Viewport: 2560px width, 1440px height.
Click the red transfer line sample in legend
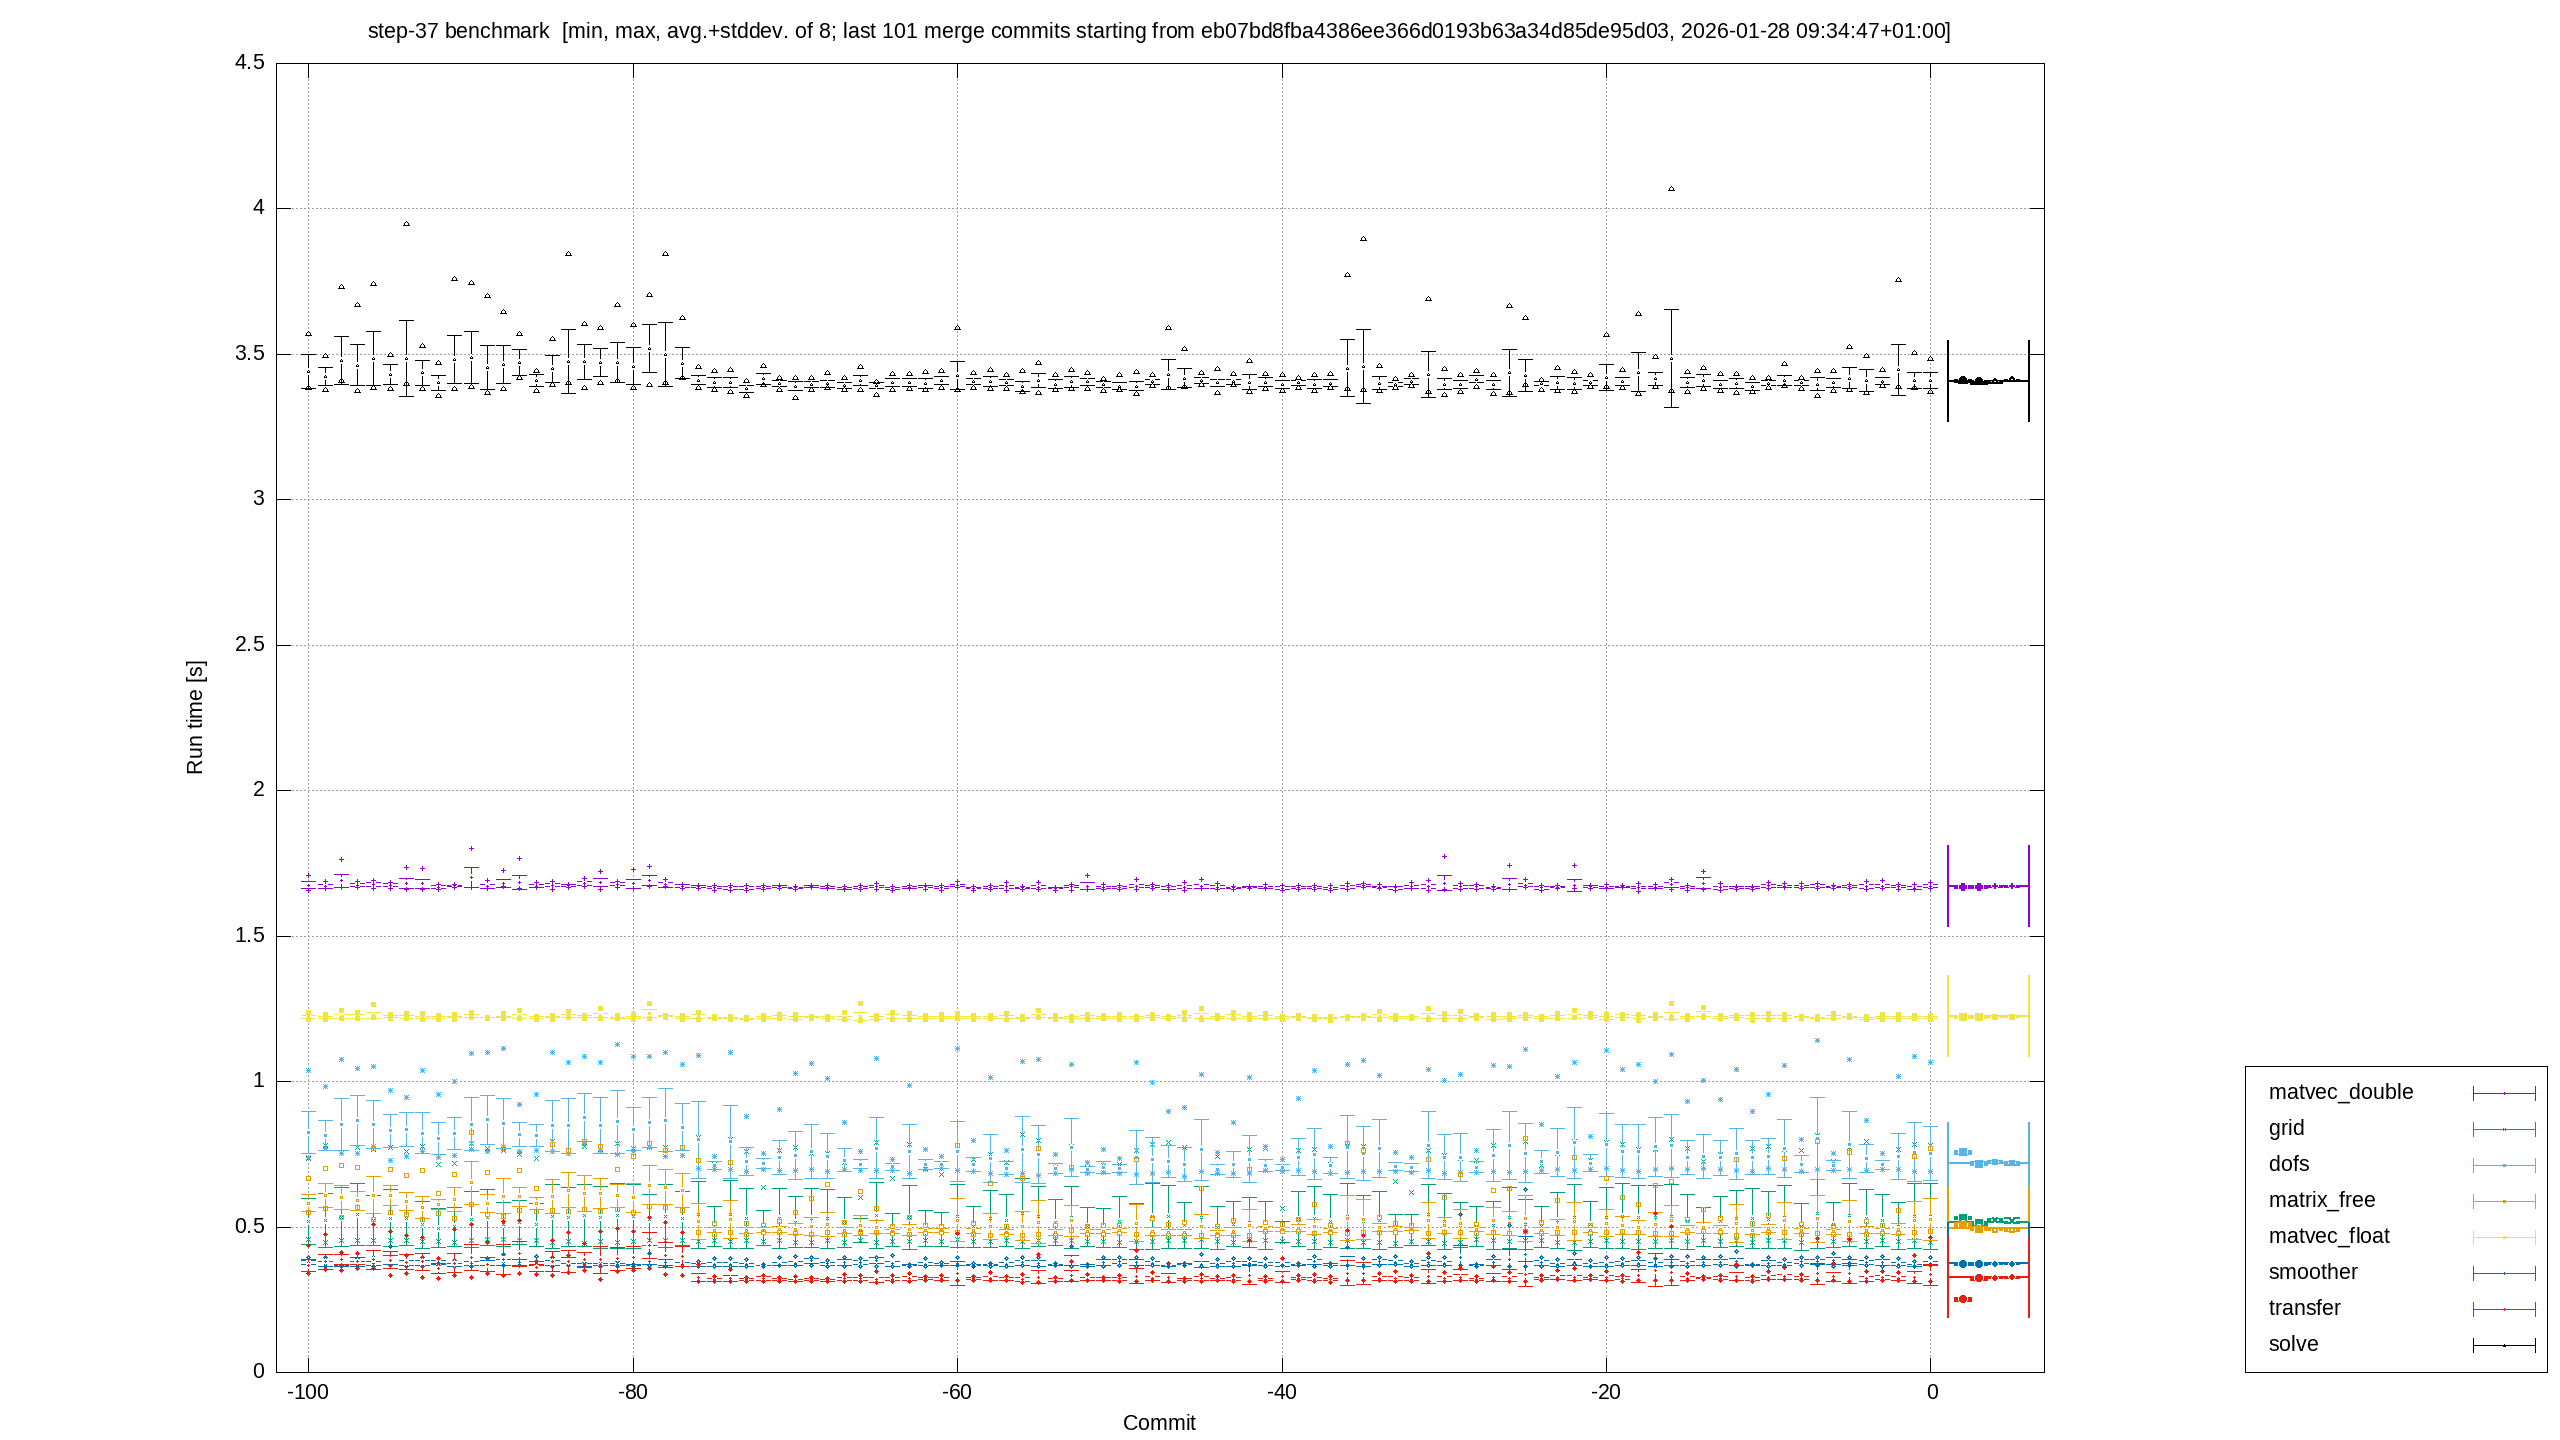pyautogui.click(x=2504, y=1309)
